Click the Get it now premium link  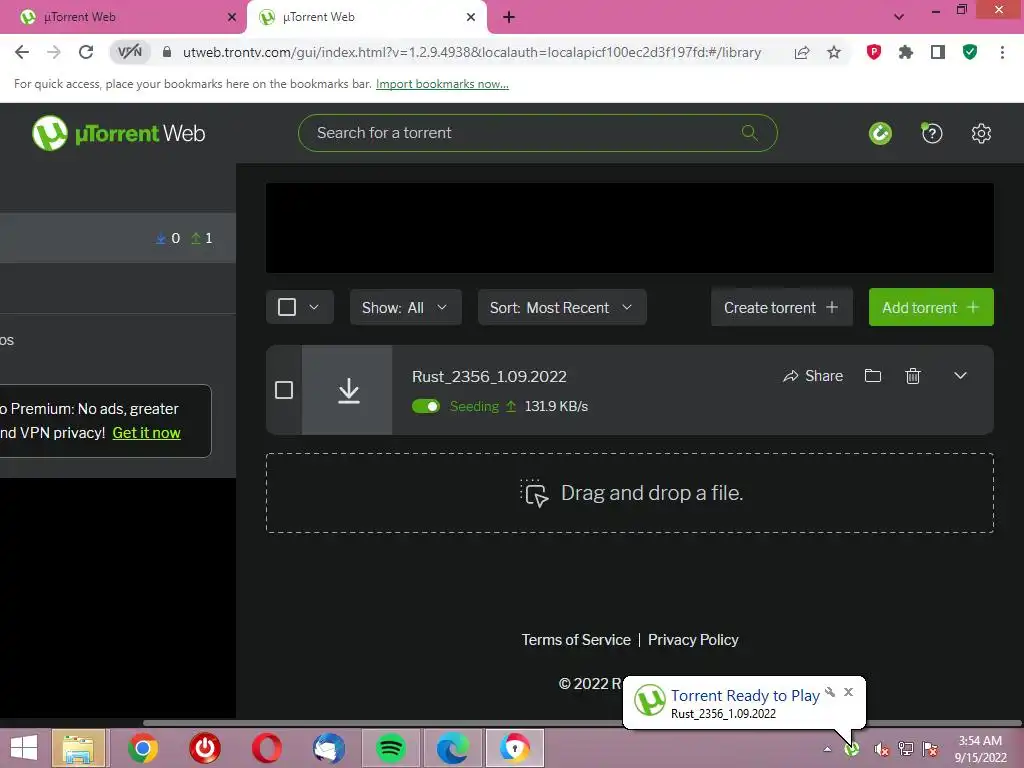coord(146,433)
